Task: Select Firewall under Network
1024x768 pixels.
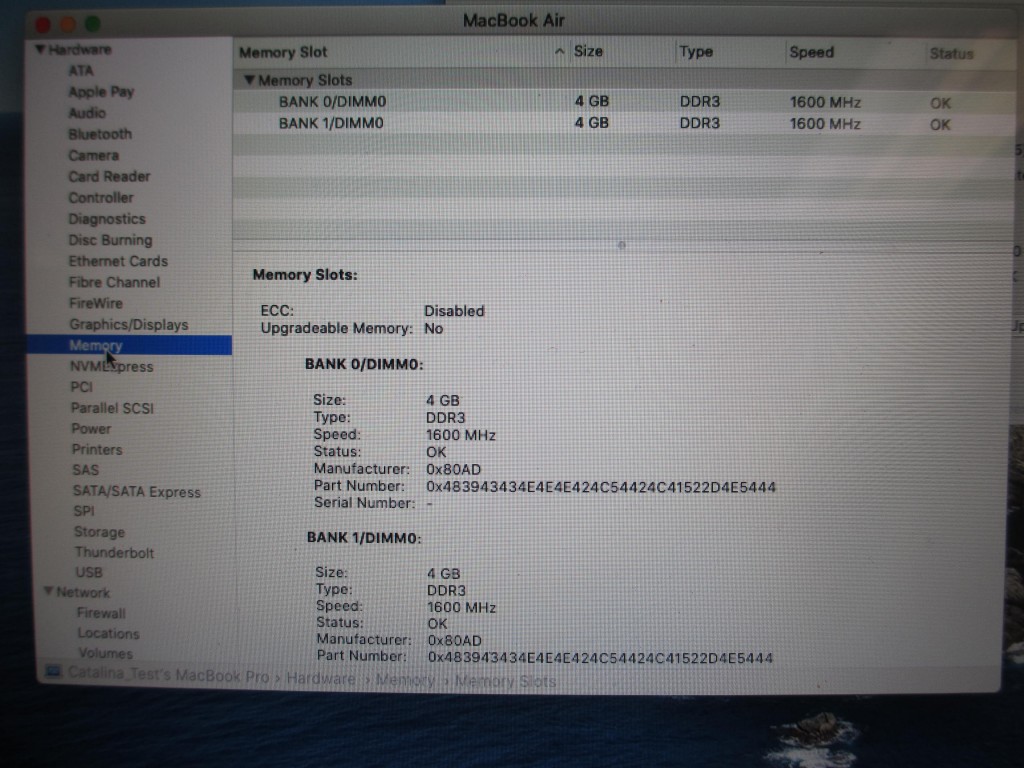Action: click(101, 613)
